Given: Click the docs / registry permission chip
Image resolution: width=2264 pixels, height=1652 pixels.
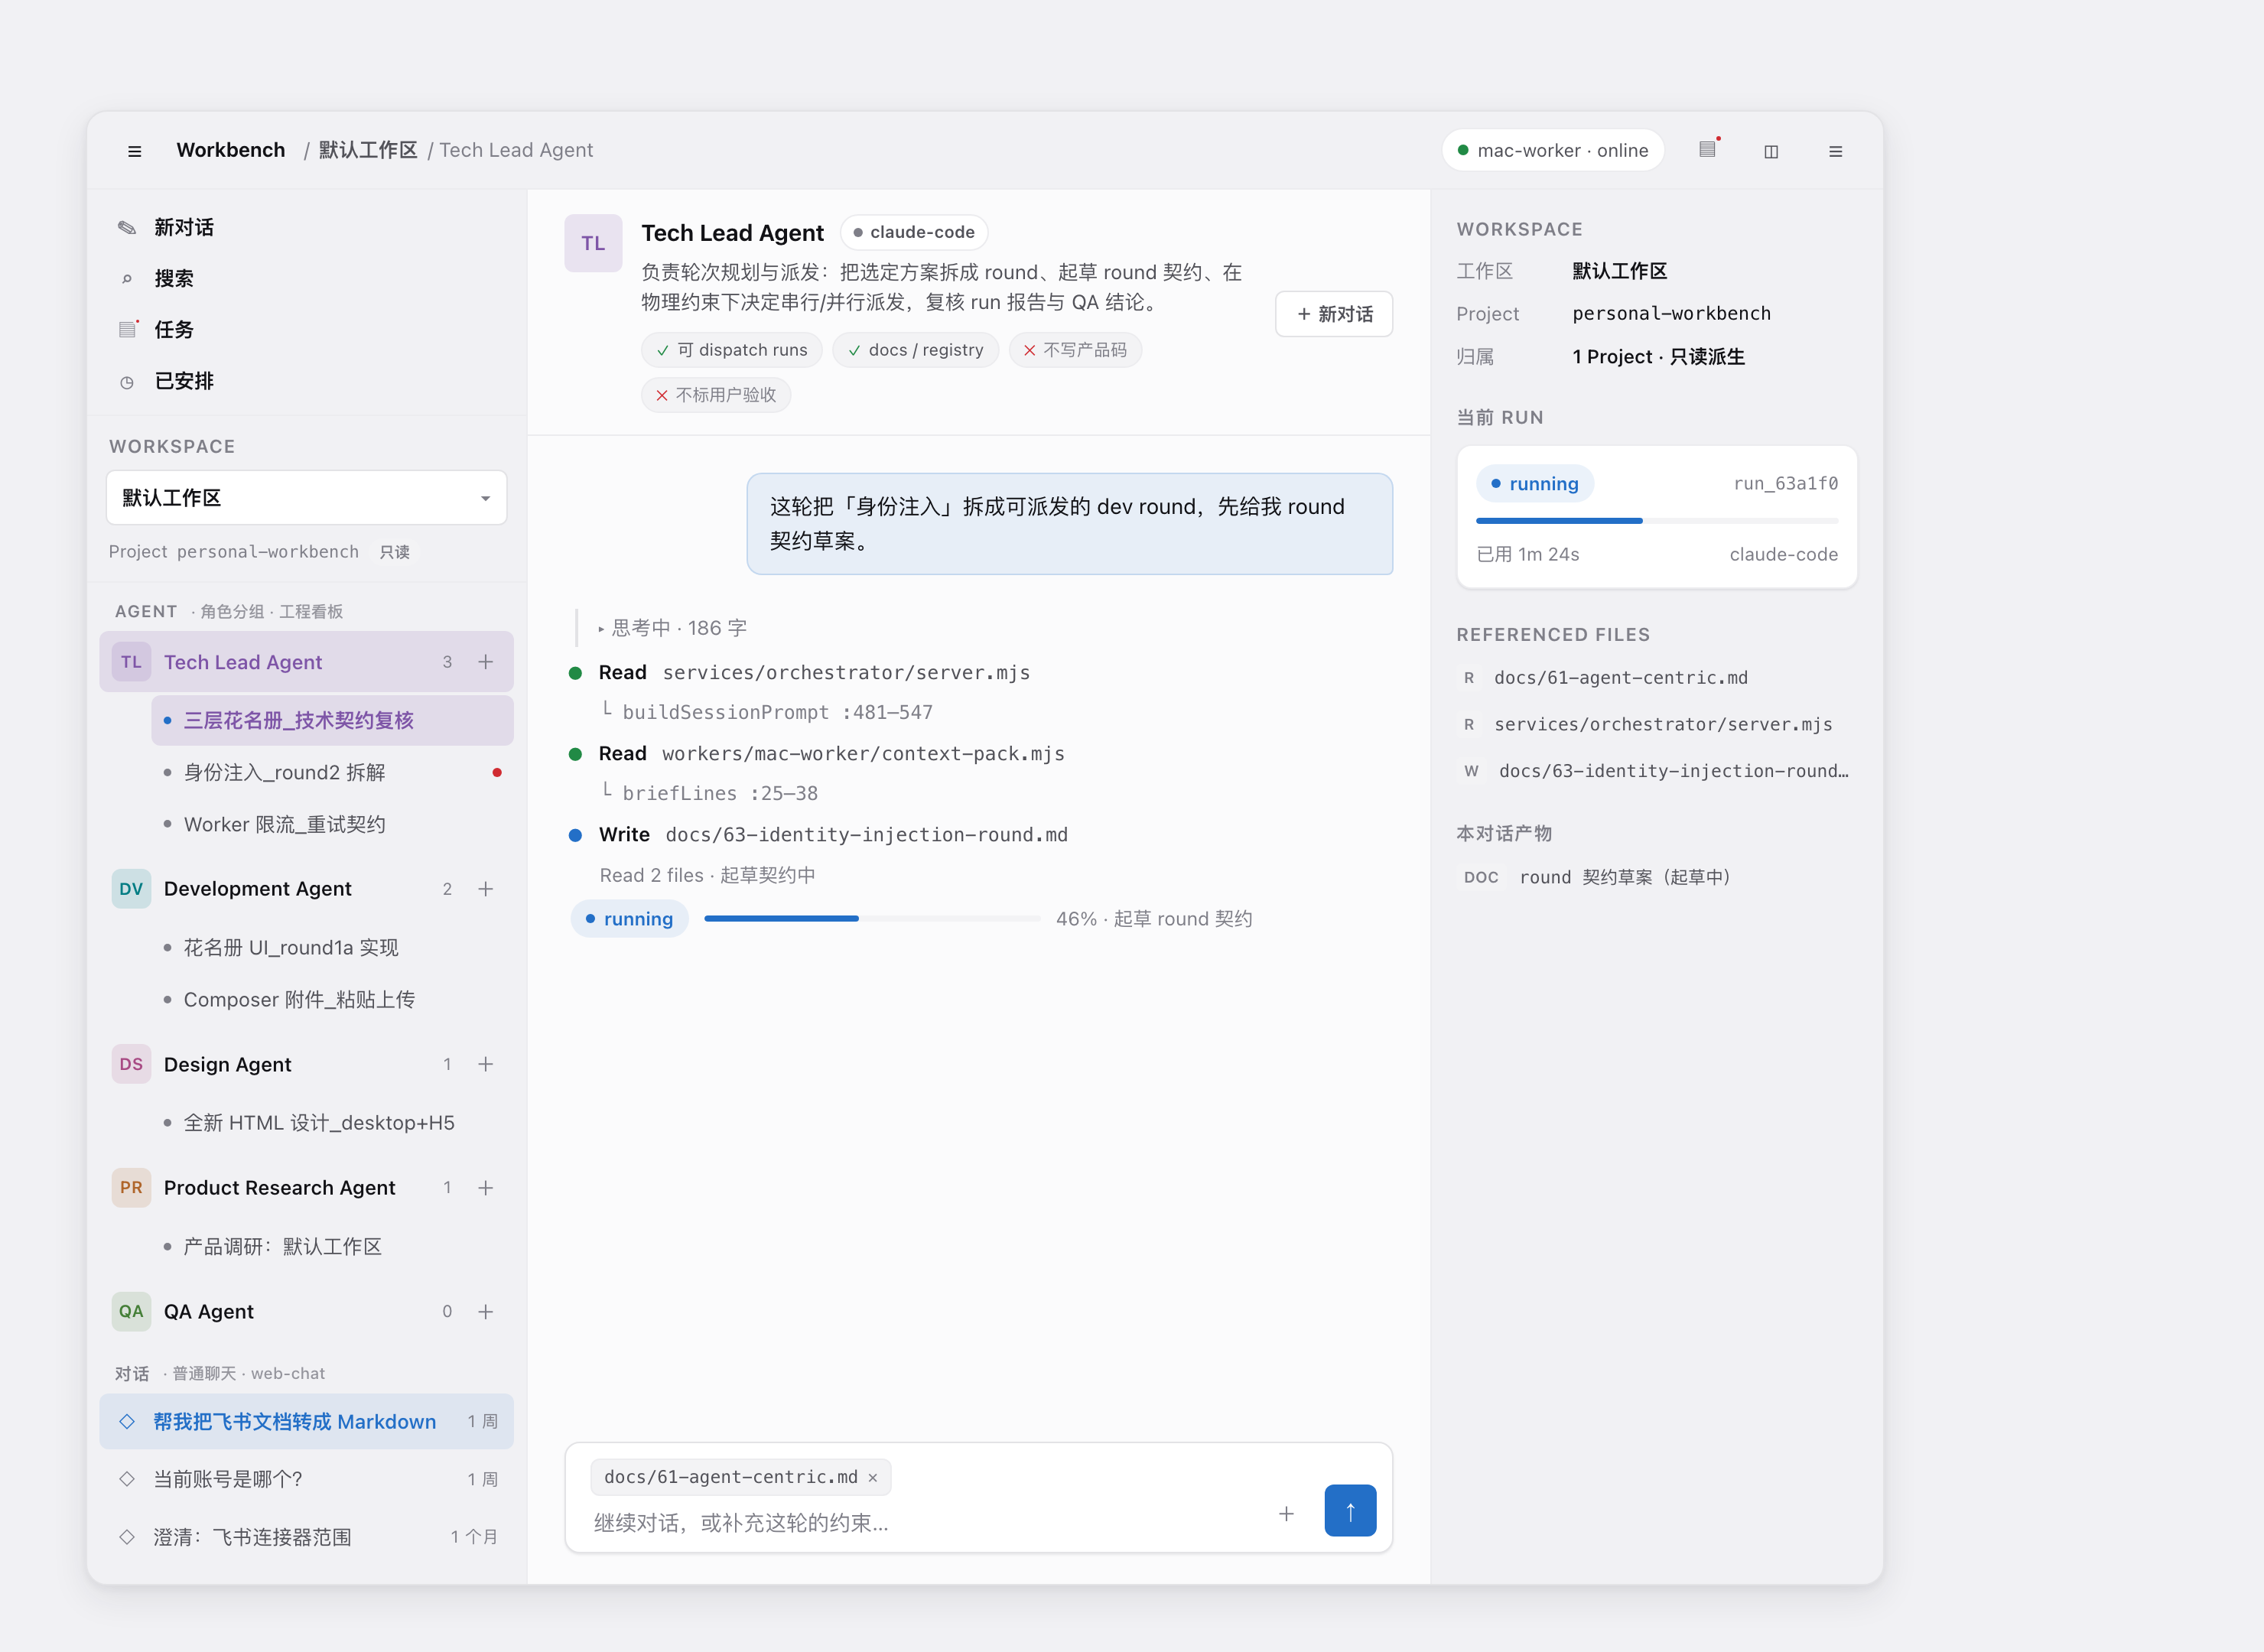Looking at the screenshot, I should [x=915, y=350].
